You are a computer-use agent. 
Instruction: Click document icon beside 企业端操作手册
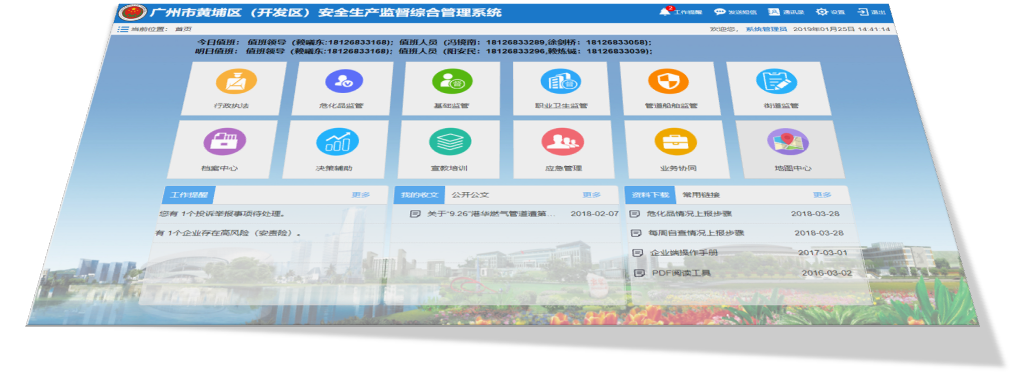[x=638, y=253]
